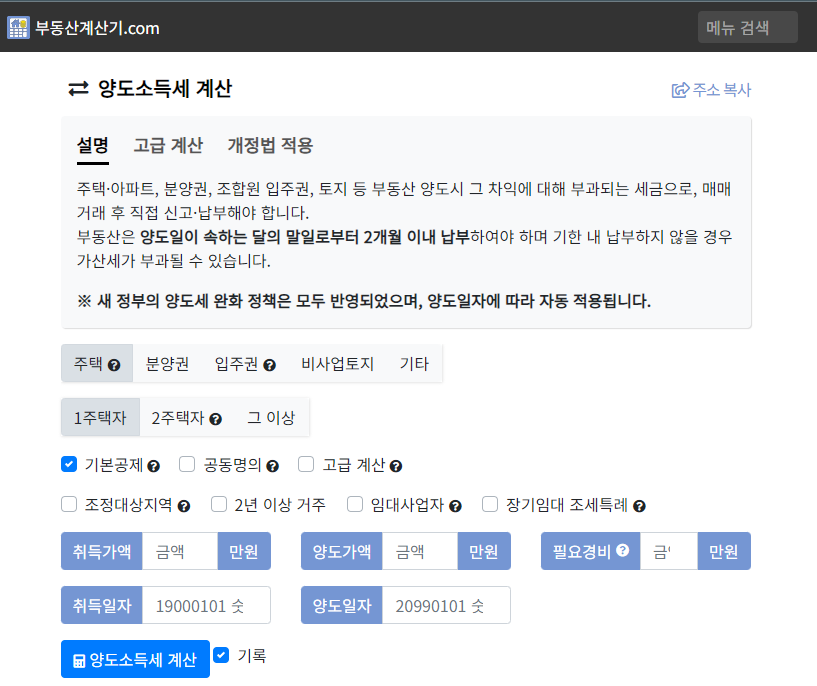Click help icon next to 장기임대 조세특례
817x686 pixels.
point(639,506)
